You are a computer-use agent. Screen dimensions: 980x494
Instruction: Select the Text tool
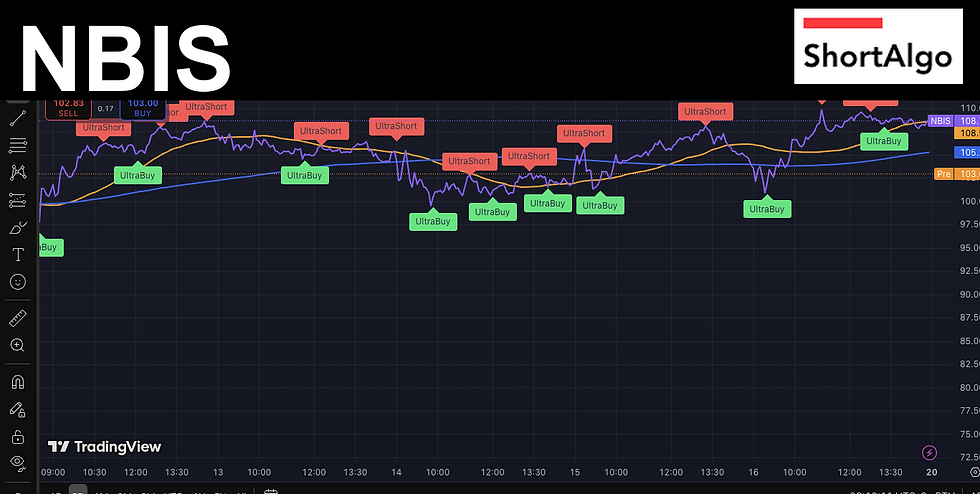18,255
